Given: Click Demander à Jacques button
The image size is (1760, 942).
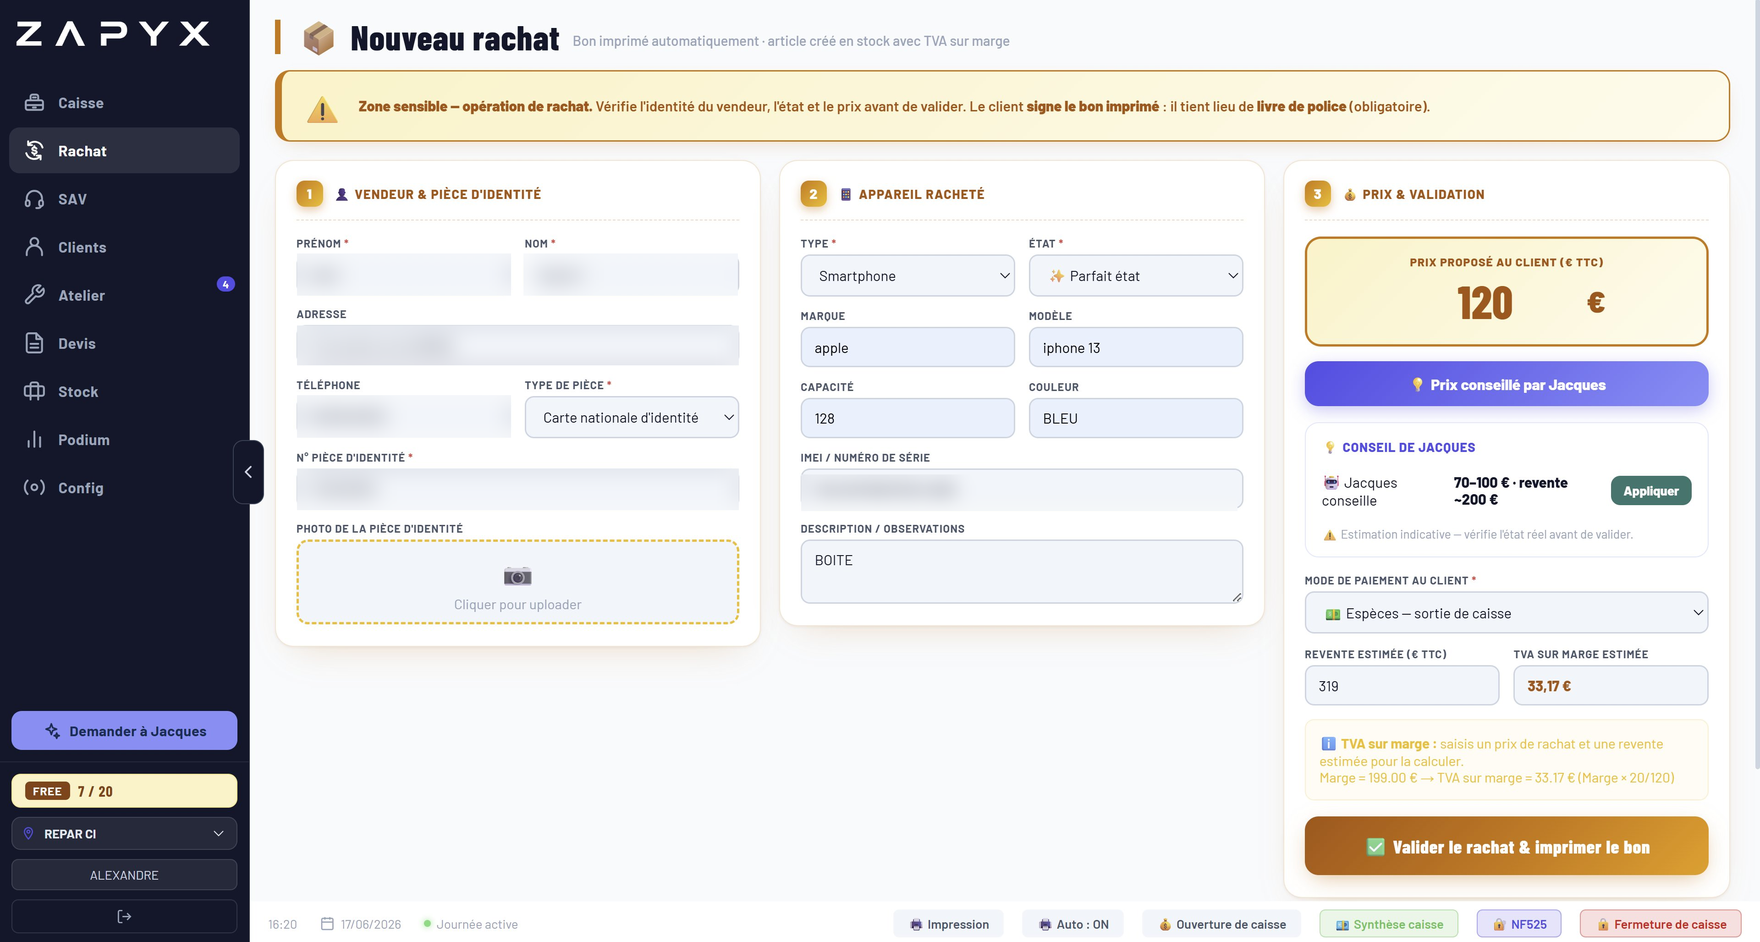Looking at the screenshot, I should pyautogui.click(x=124, y=731).
